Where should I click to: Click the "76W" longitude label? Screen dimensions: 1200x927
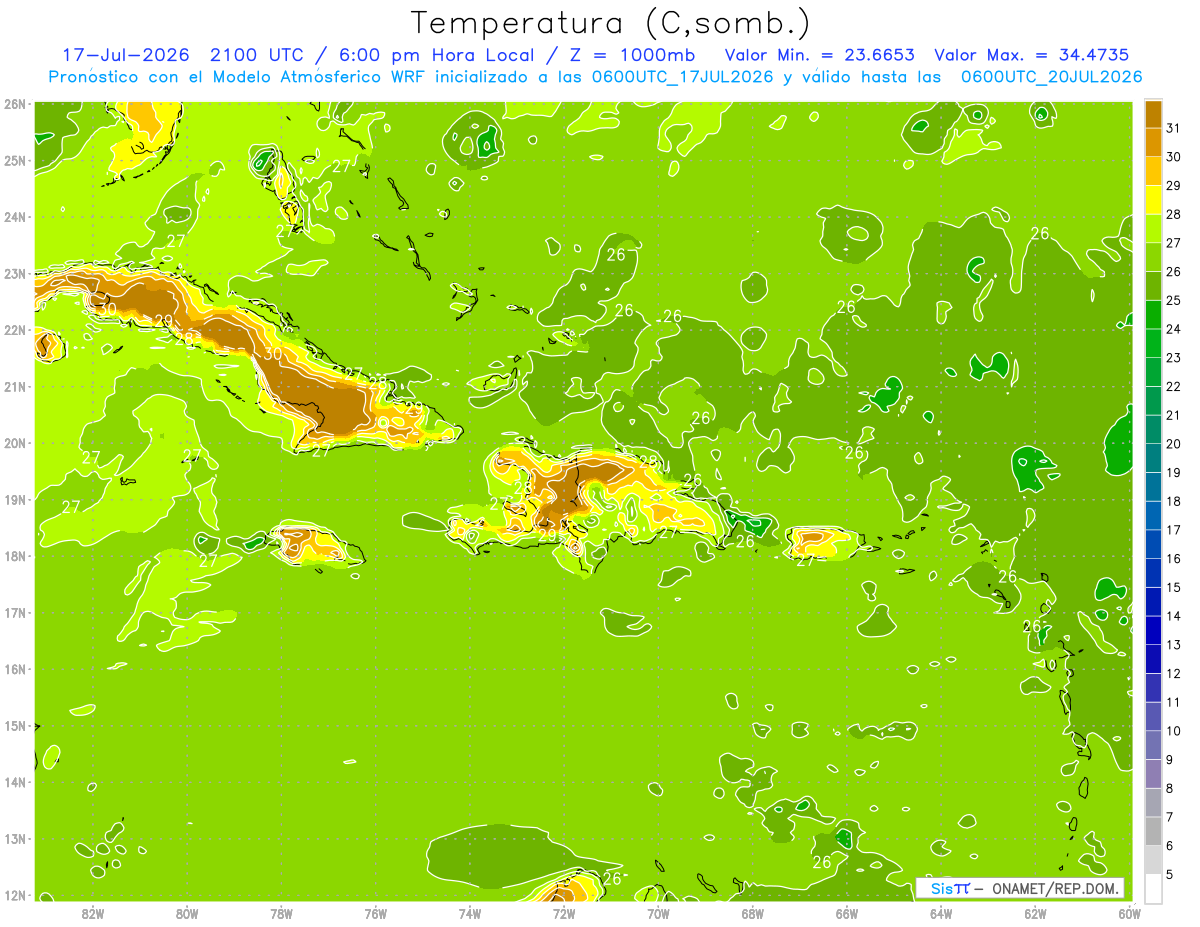pos(376,912)
